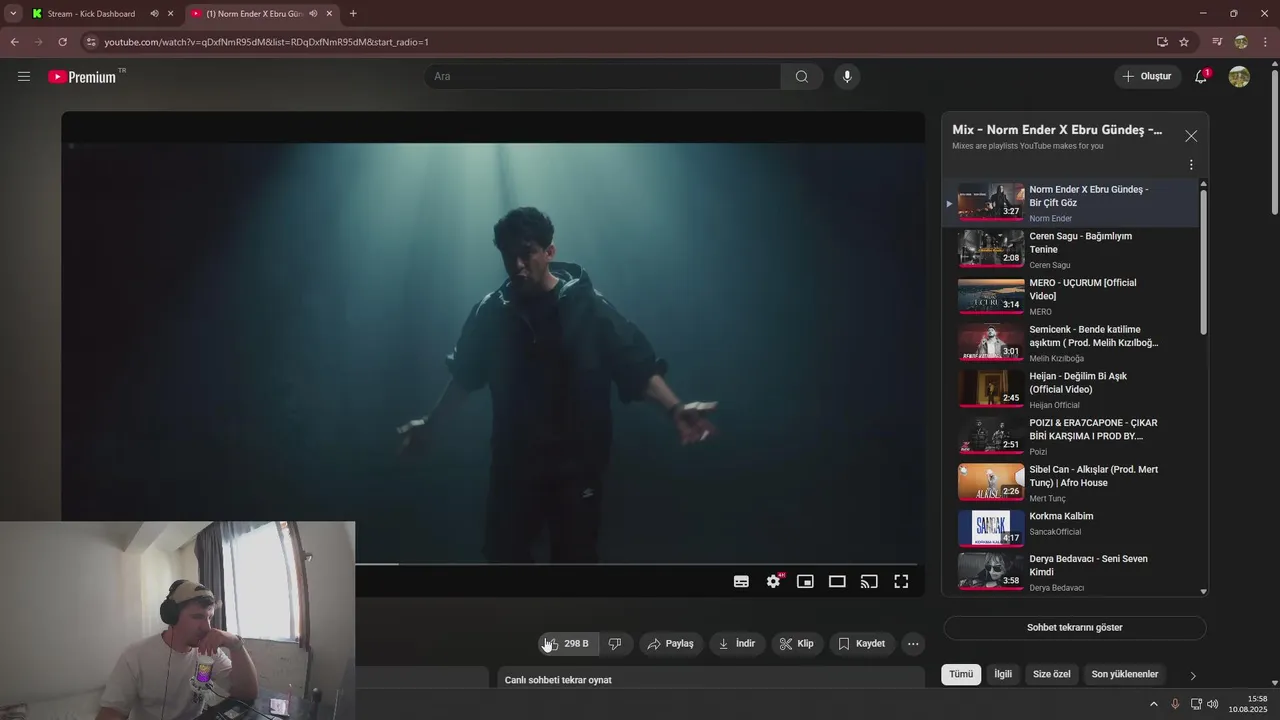This screenshot has width=1280, height=720.
Task: Select Heijan - Değilim Bi Aşık
Action: 1070,390
